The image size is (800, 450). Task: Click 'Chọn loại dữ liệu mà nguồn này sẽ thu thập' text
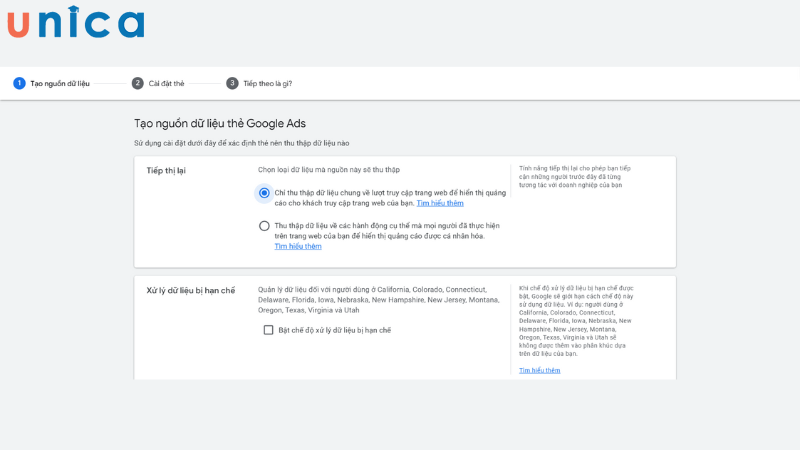(x=330, y=171)
